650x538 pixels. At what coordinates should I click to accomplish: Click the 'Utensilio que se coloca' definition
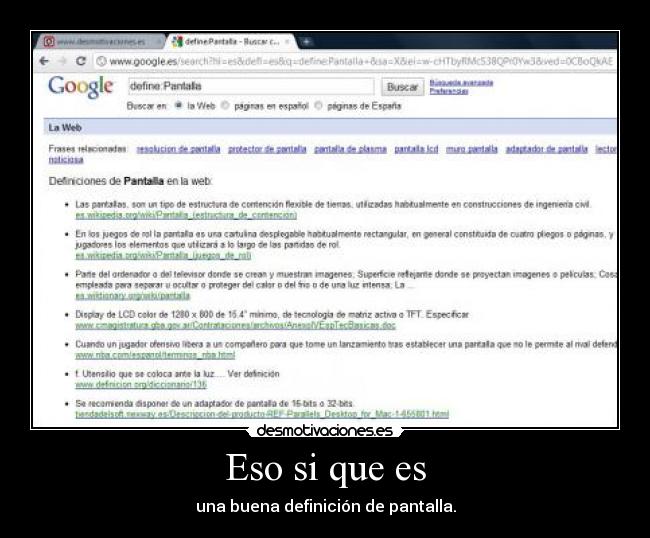coord(177,374)
